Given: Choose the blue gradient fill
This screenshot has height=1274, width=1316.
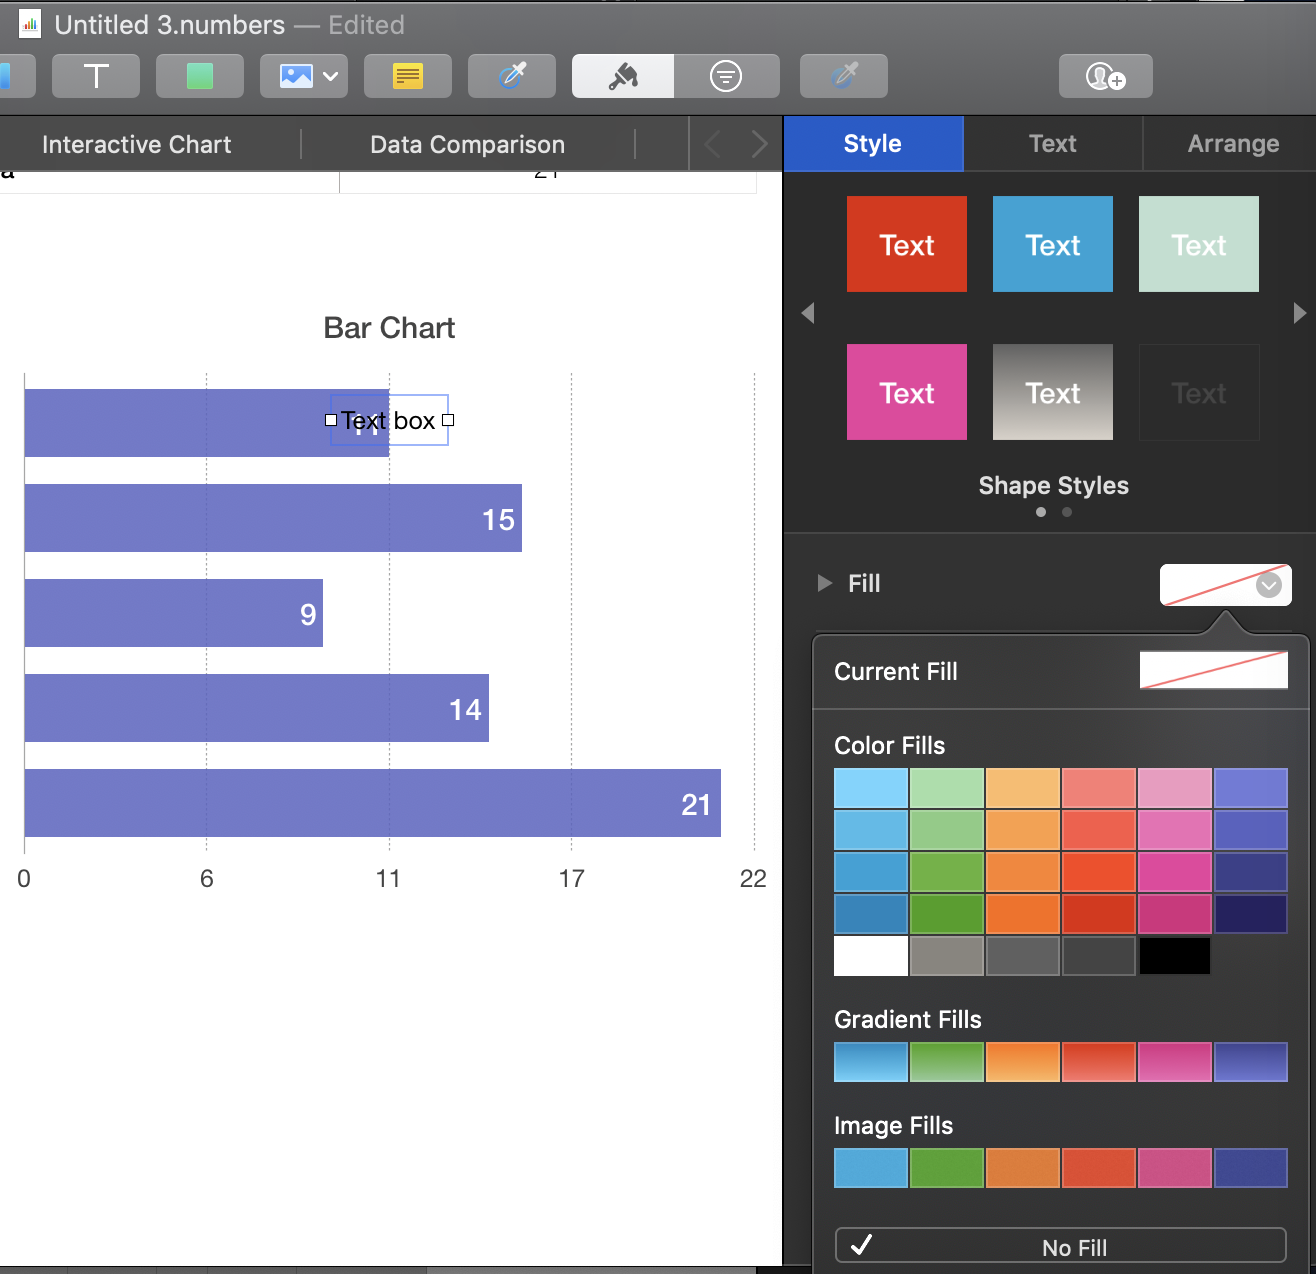Looking at the screenshot, I should coord(871,1062).
